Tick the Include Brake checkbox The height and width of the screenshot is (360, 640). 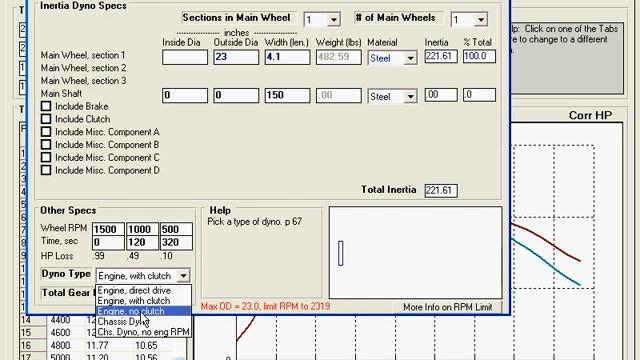pos(46,106)
